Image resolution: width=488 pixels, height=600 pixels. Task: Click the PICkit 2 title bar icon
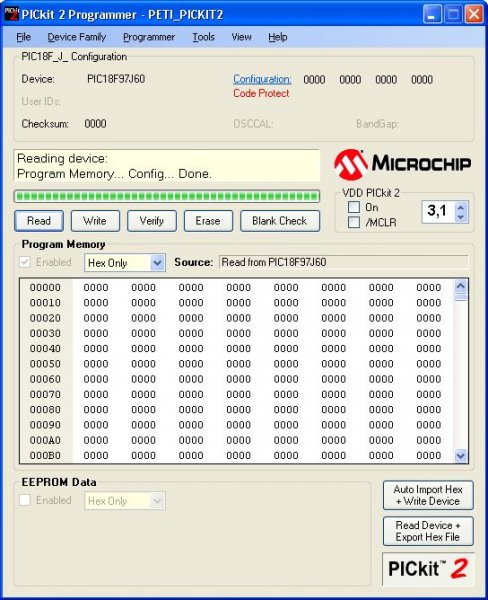click(11, 14)
